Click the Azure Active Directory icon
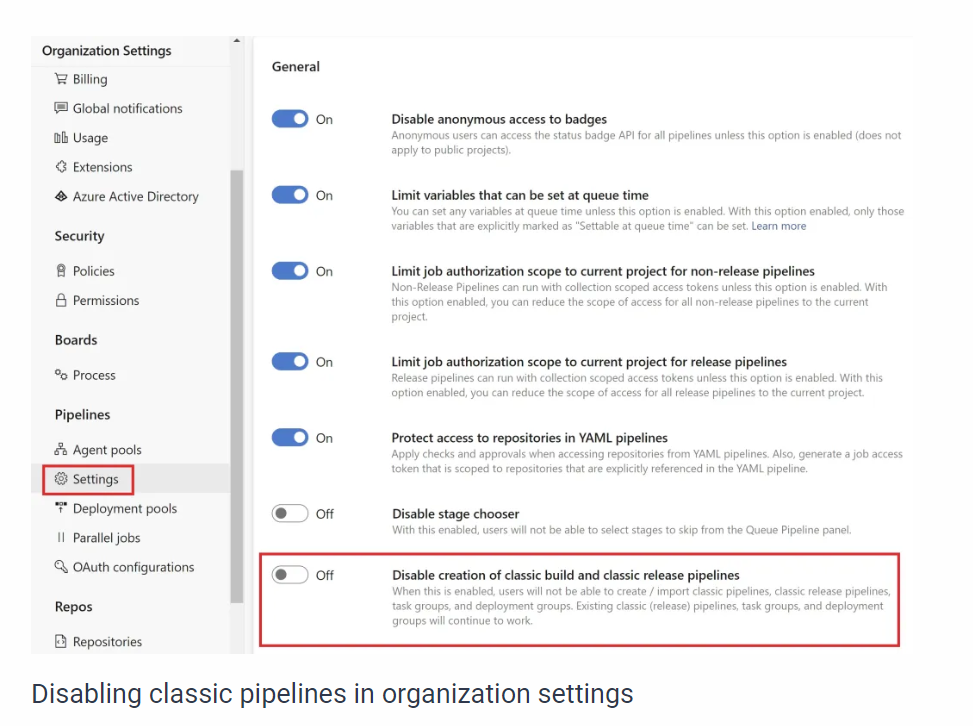Image resolution: width=973 pixels, height=726 pixels. (x=61, y=197)
